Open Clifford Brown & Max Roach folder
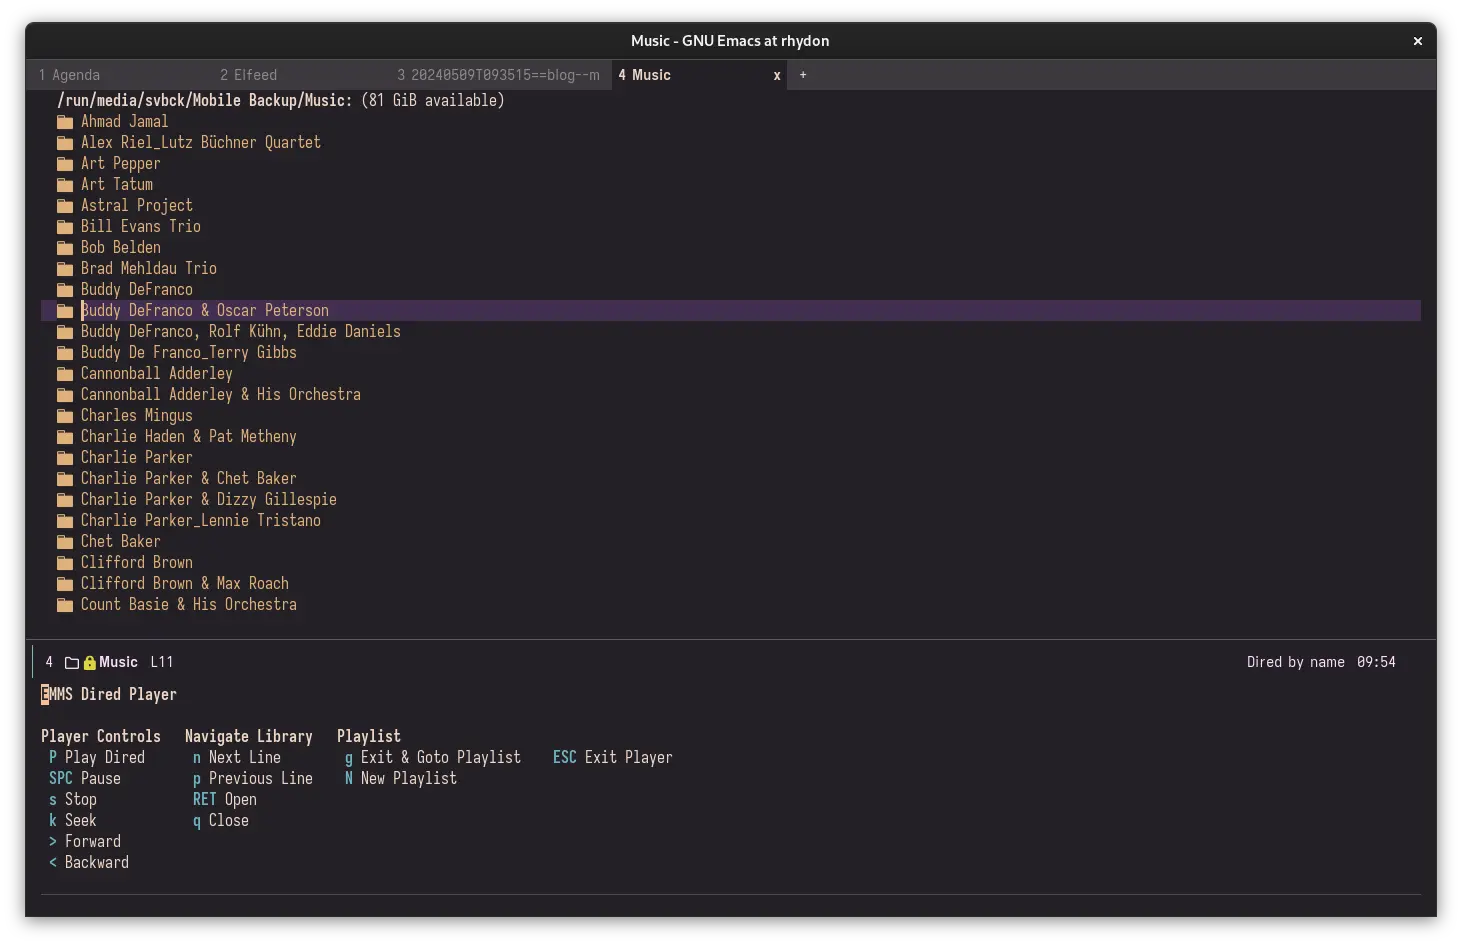 pos(184,584)
